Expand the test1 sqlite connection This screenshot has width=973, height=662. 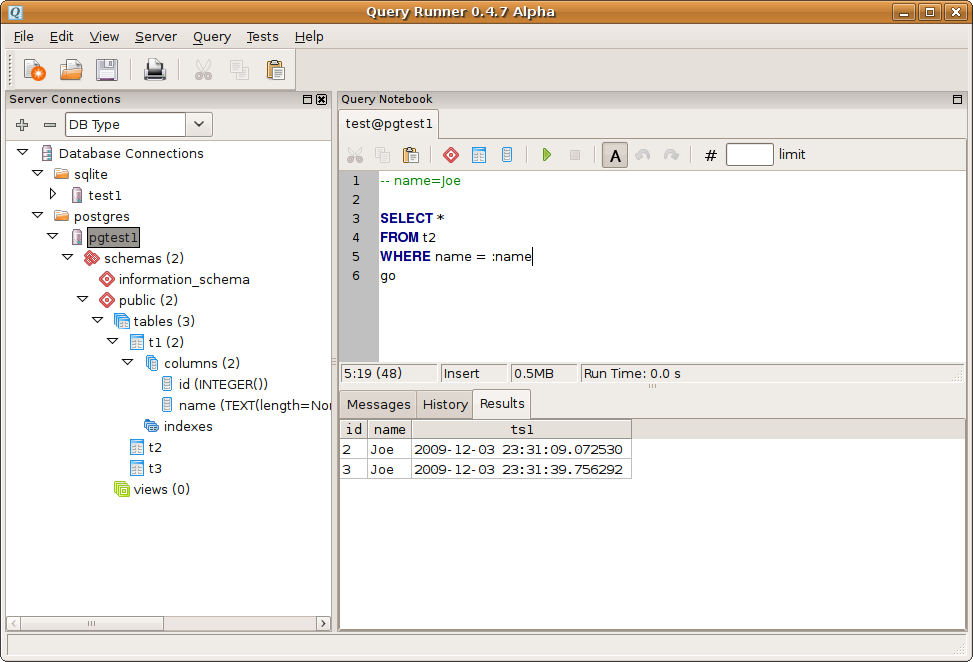[53, 194]
